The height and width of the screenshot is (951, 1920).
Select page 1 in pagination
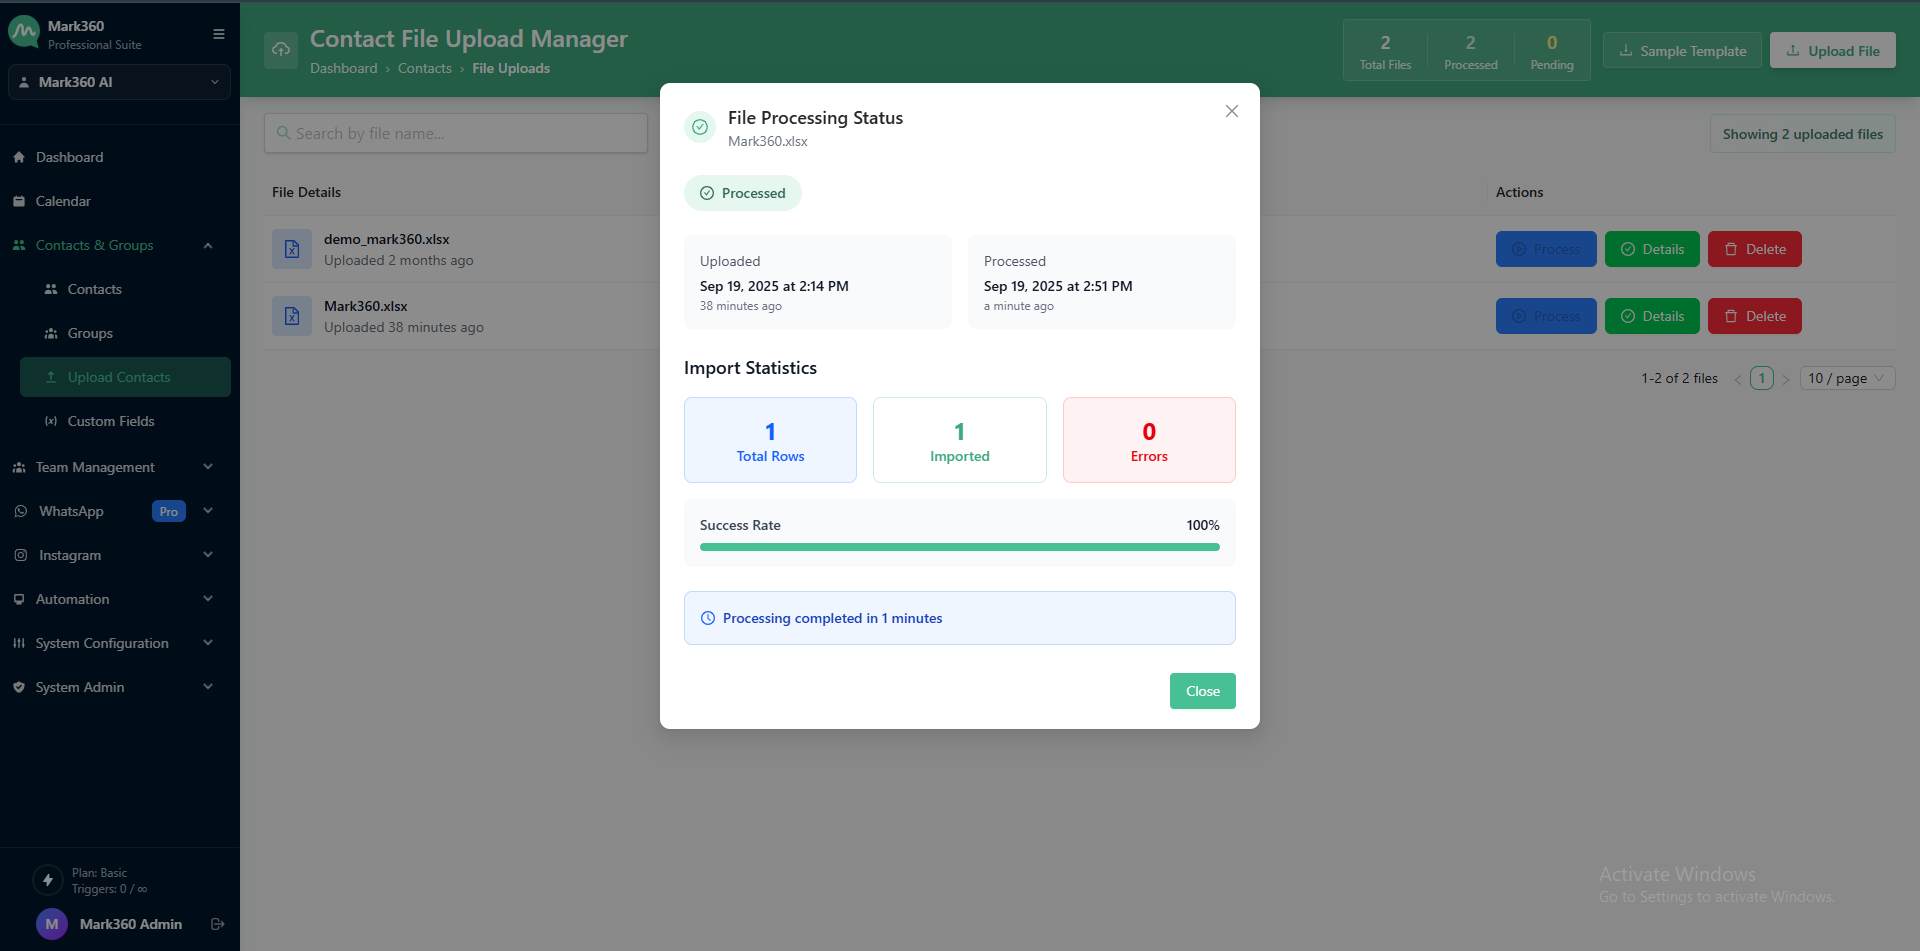[1761, 378]
